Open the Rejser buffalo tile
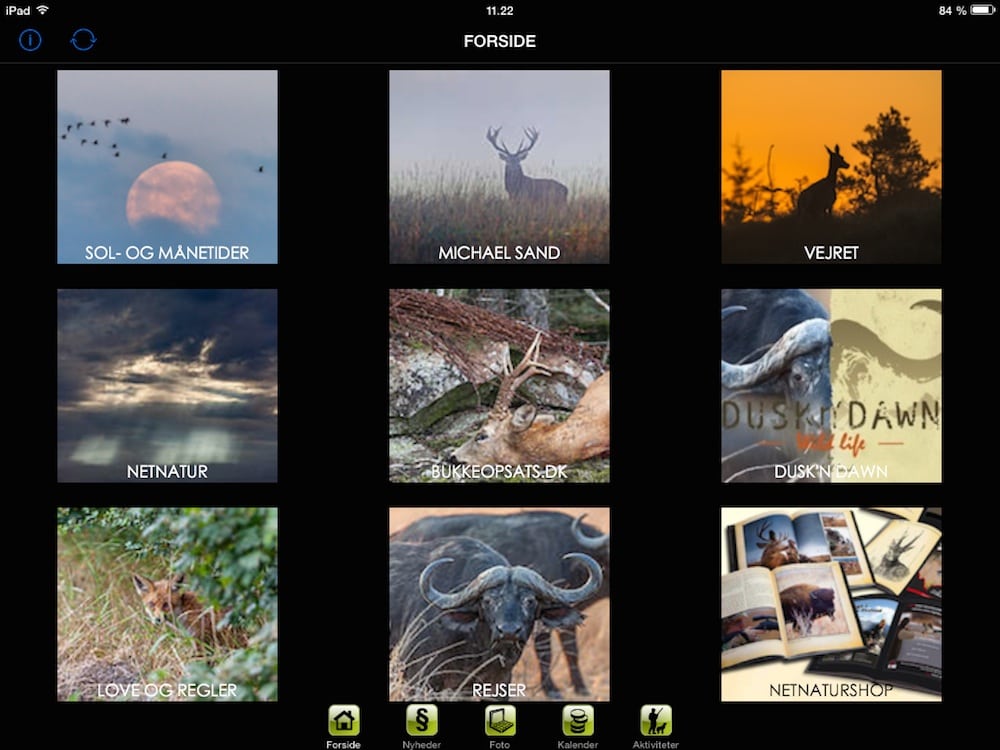 click(499, 604)
